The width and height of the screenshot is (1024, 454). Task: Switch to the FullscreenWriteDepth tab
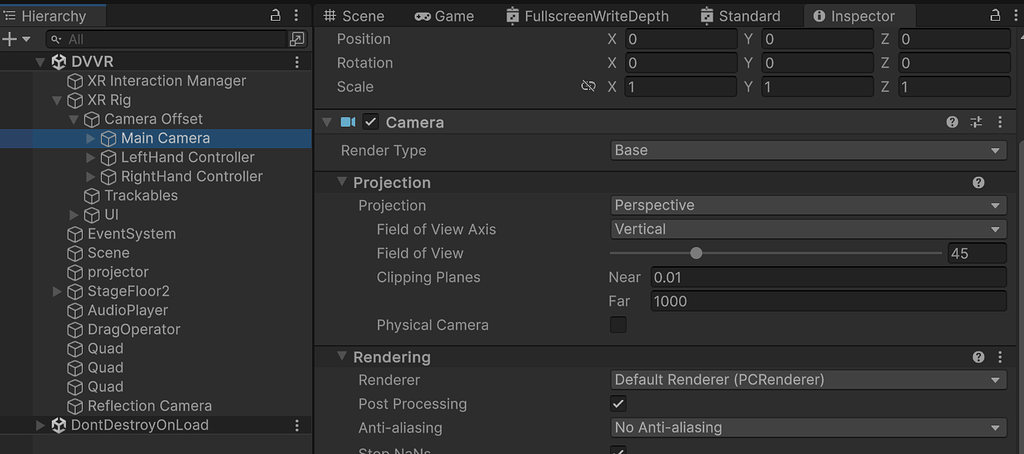click(600, 16)
